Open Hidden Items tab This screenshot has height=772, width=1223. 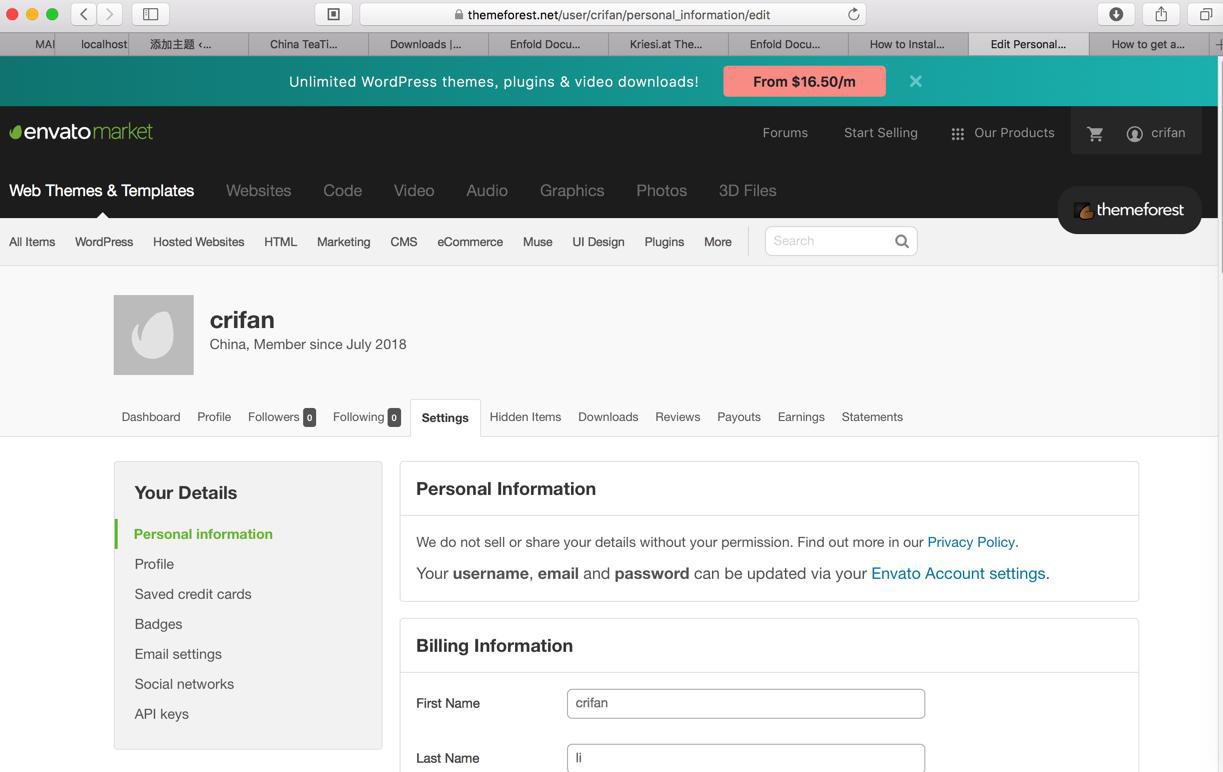525,417
